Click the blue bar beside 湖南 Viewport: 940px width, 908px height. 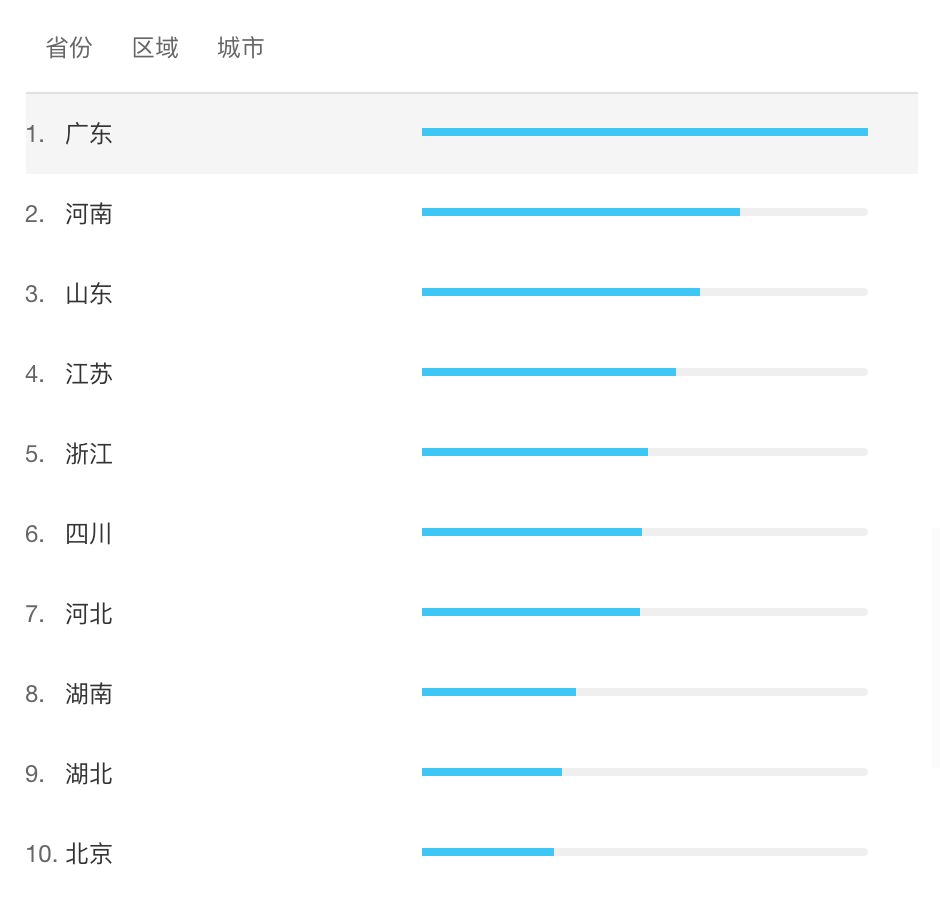[x=499, y=692]
